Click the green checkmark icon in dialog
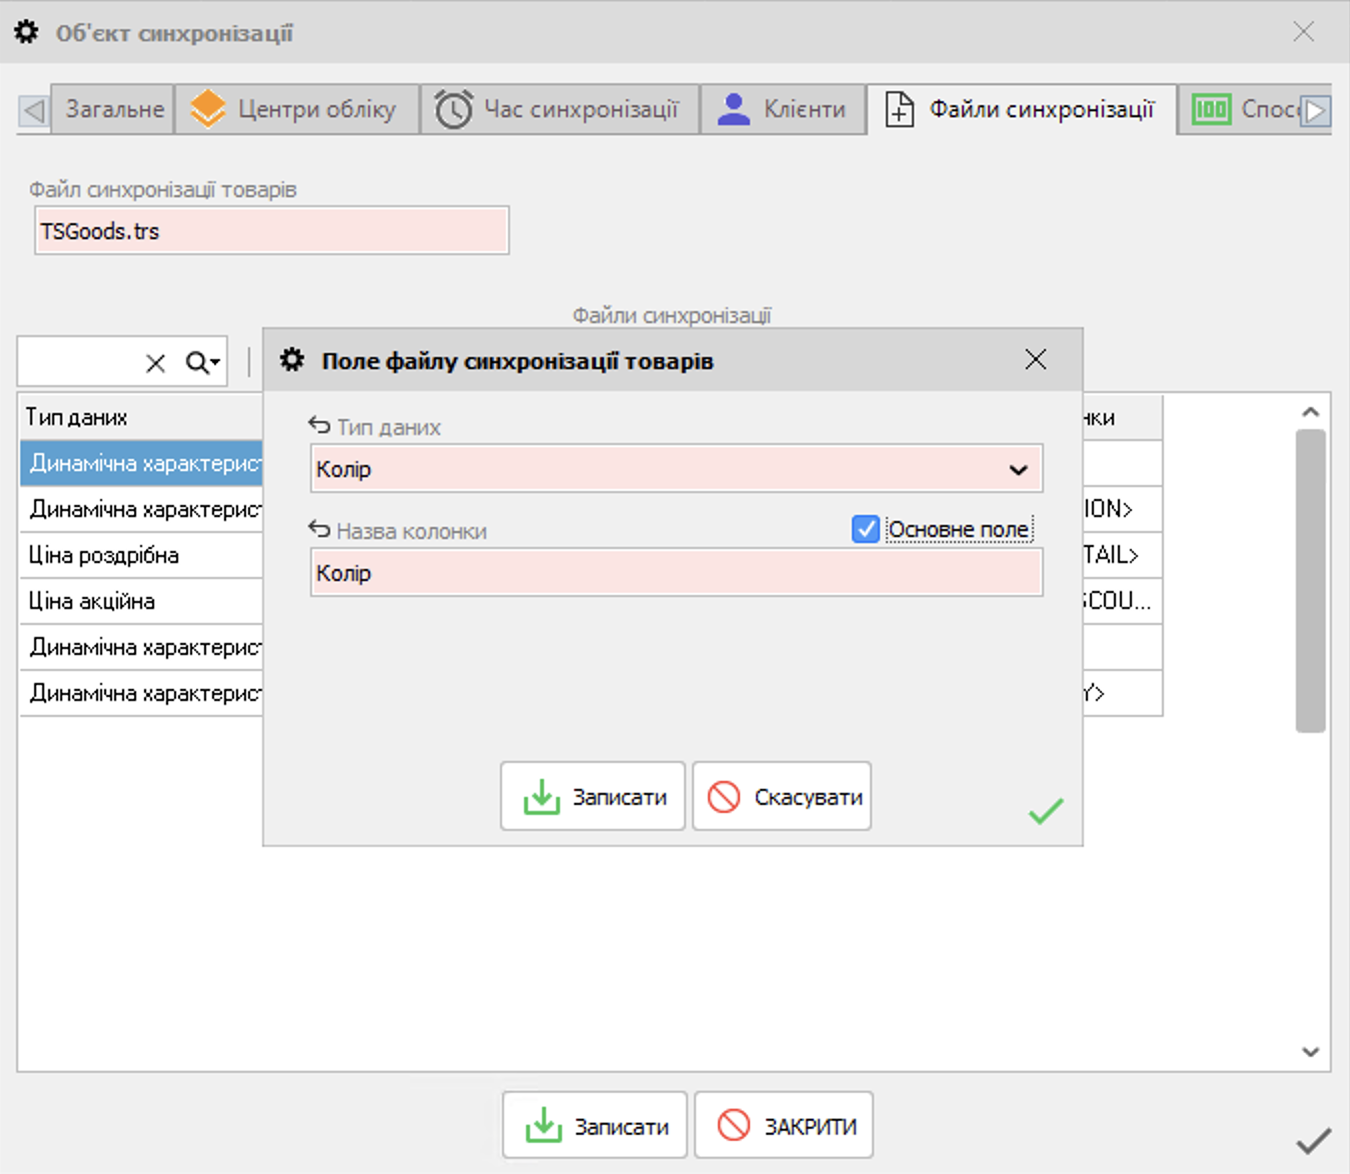 tap(1045, 811)
